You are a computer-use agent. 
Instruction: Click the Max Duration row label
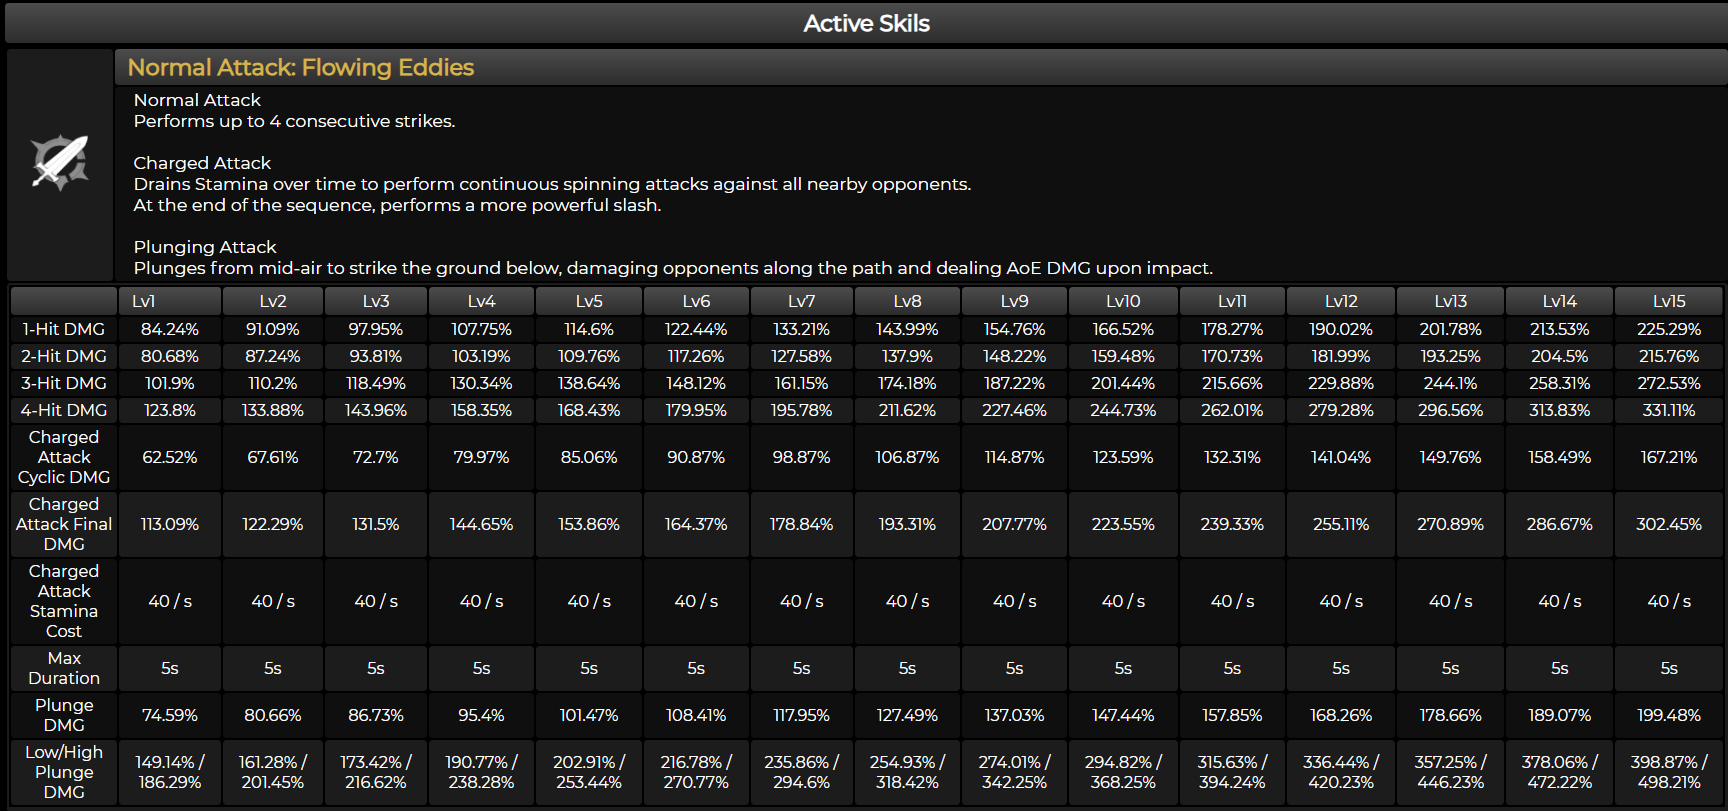[x=64, y=668]
